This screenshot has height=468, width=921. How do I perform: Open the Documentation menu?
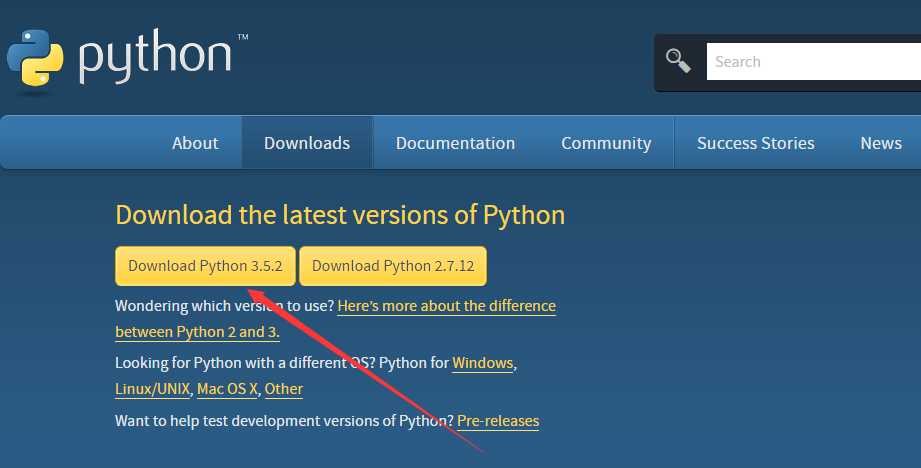point(455,143)
